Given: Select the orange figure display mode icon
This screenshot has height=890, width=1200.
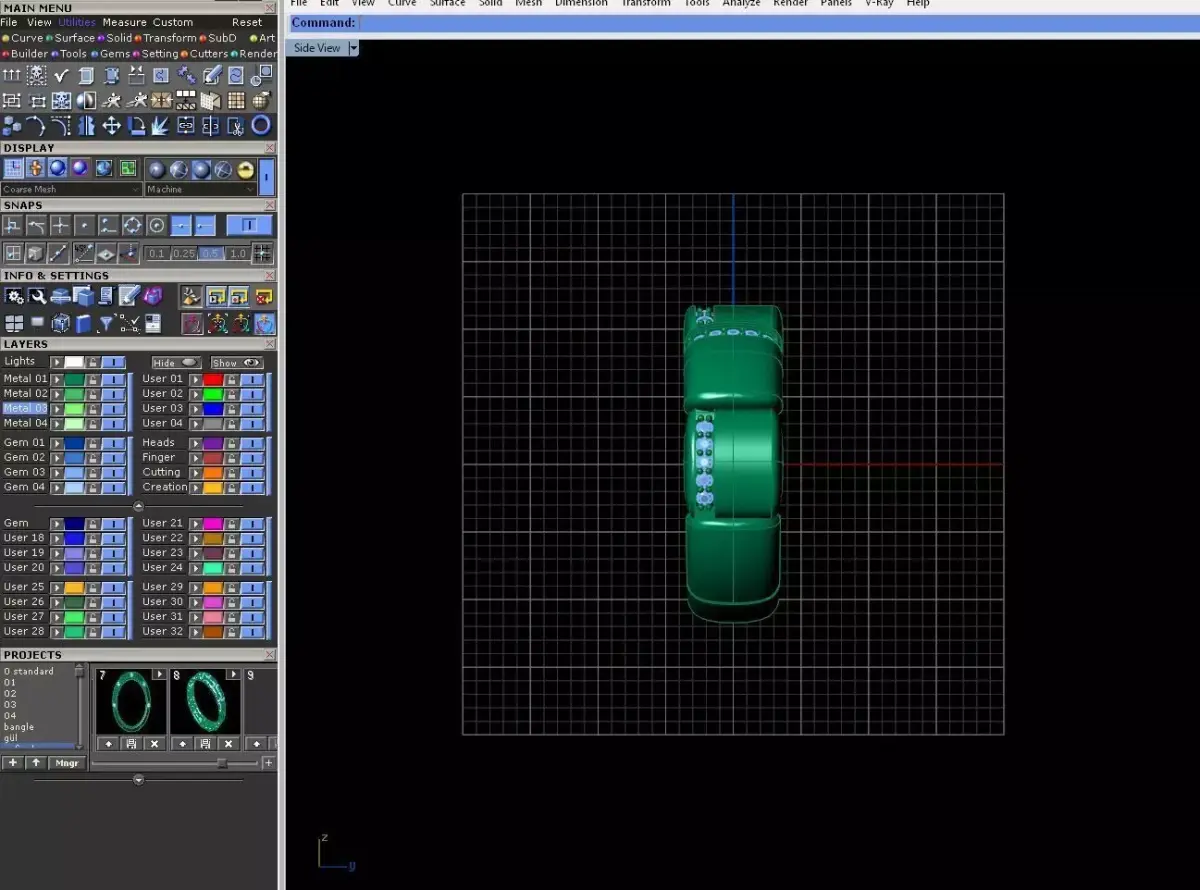Looking at the screenshot, I should [x=35, y=168].
